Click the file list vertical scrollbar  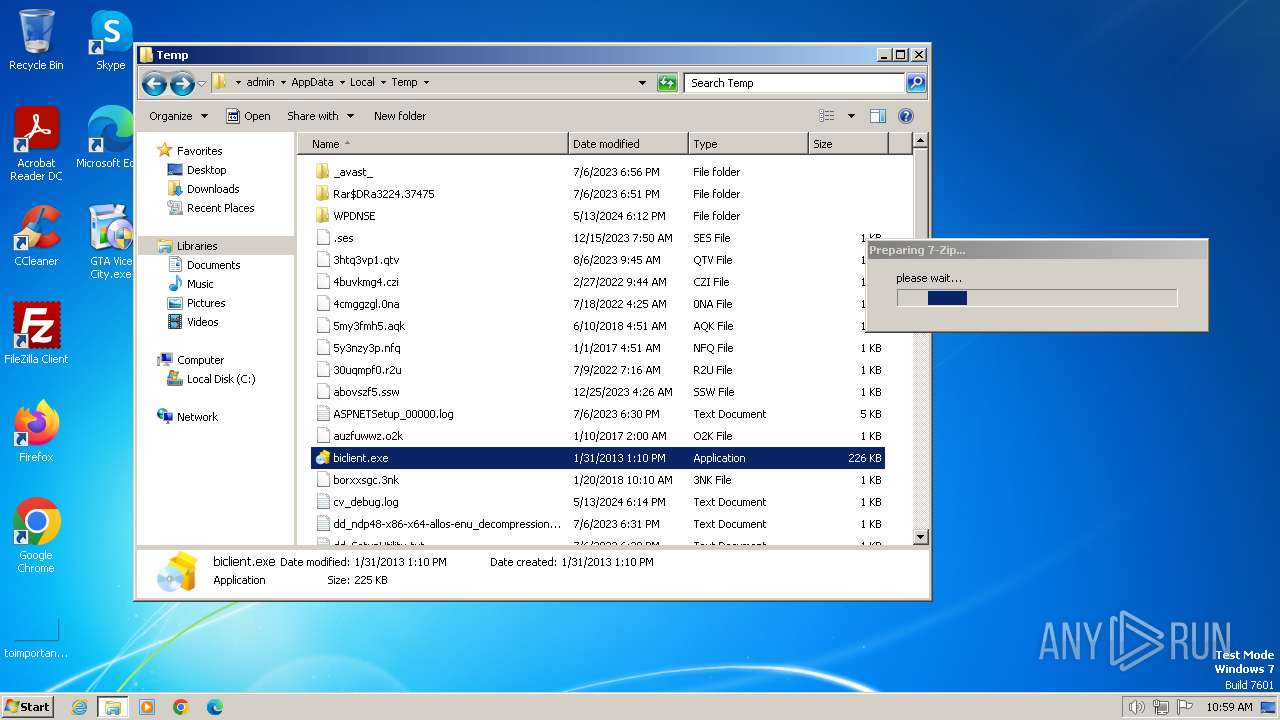point(921,339)
